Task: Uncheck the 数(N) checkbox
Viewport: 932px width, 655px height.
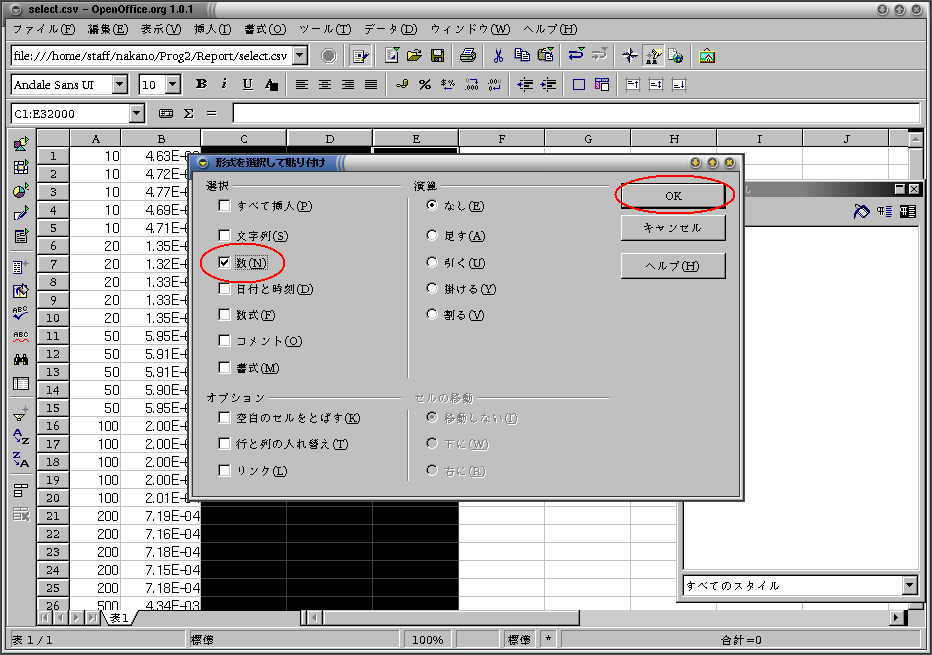Action: 224,262
